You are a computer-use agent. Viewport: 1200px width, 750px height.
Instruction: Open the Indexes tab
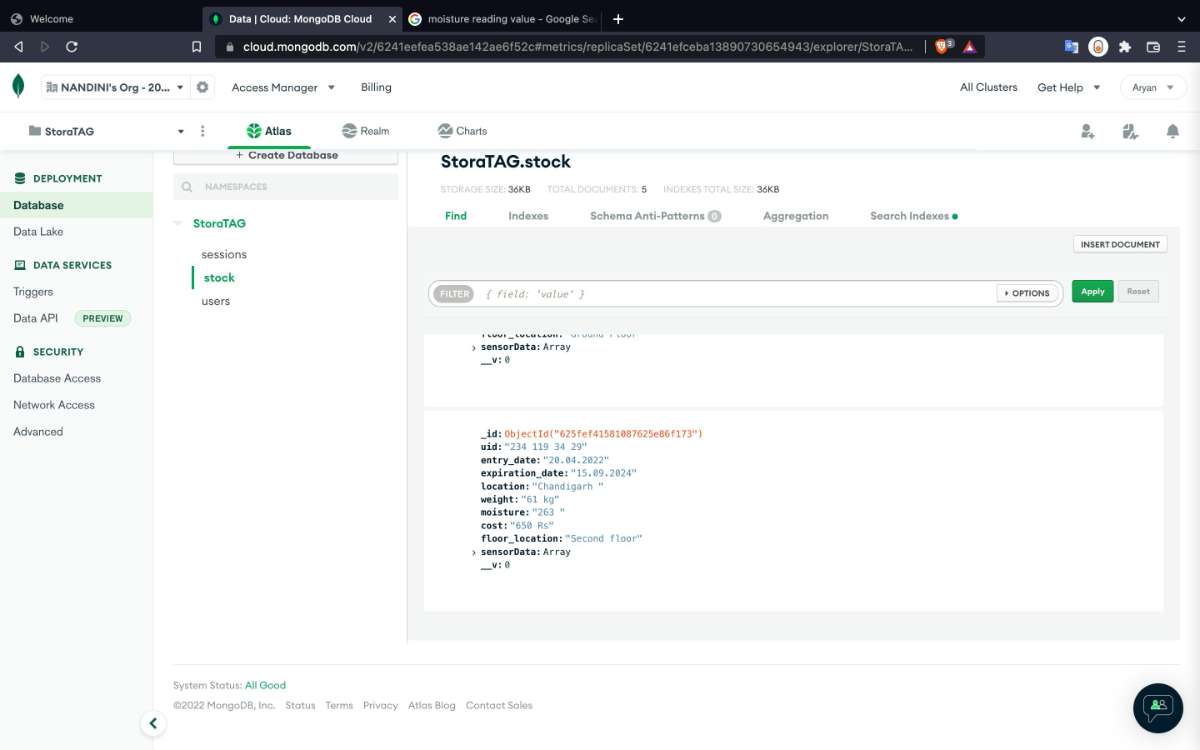pyautogui.click(x=528, y=216)
